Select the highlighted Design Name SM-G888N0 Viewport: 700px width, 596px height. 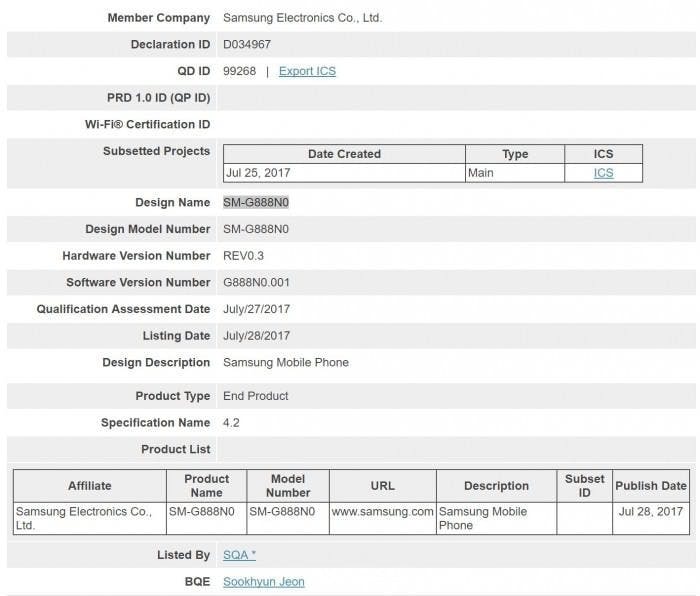click(x=256, y=202)
